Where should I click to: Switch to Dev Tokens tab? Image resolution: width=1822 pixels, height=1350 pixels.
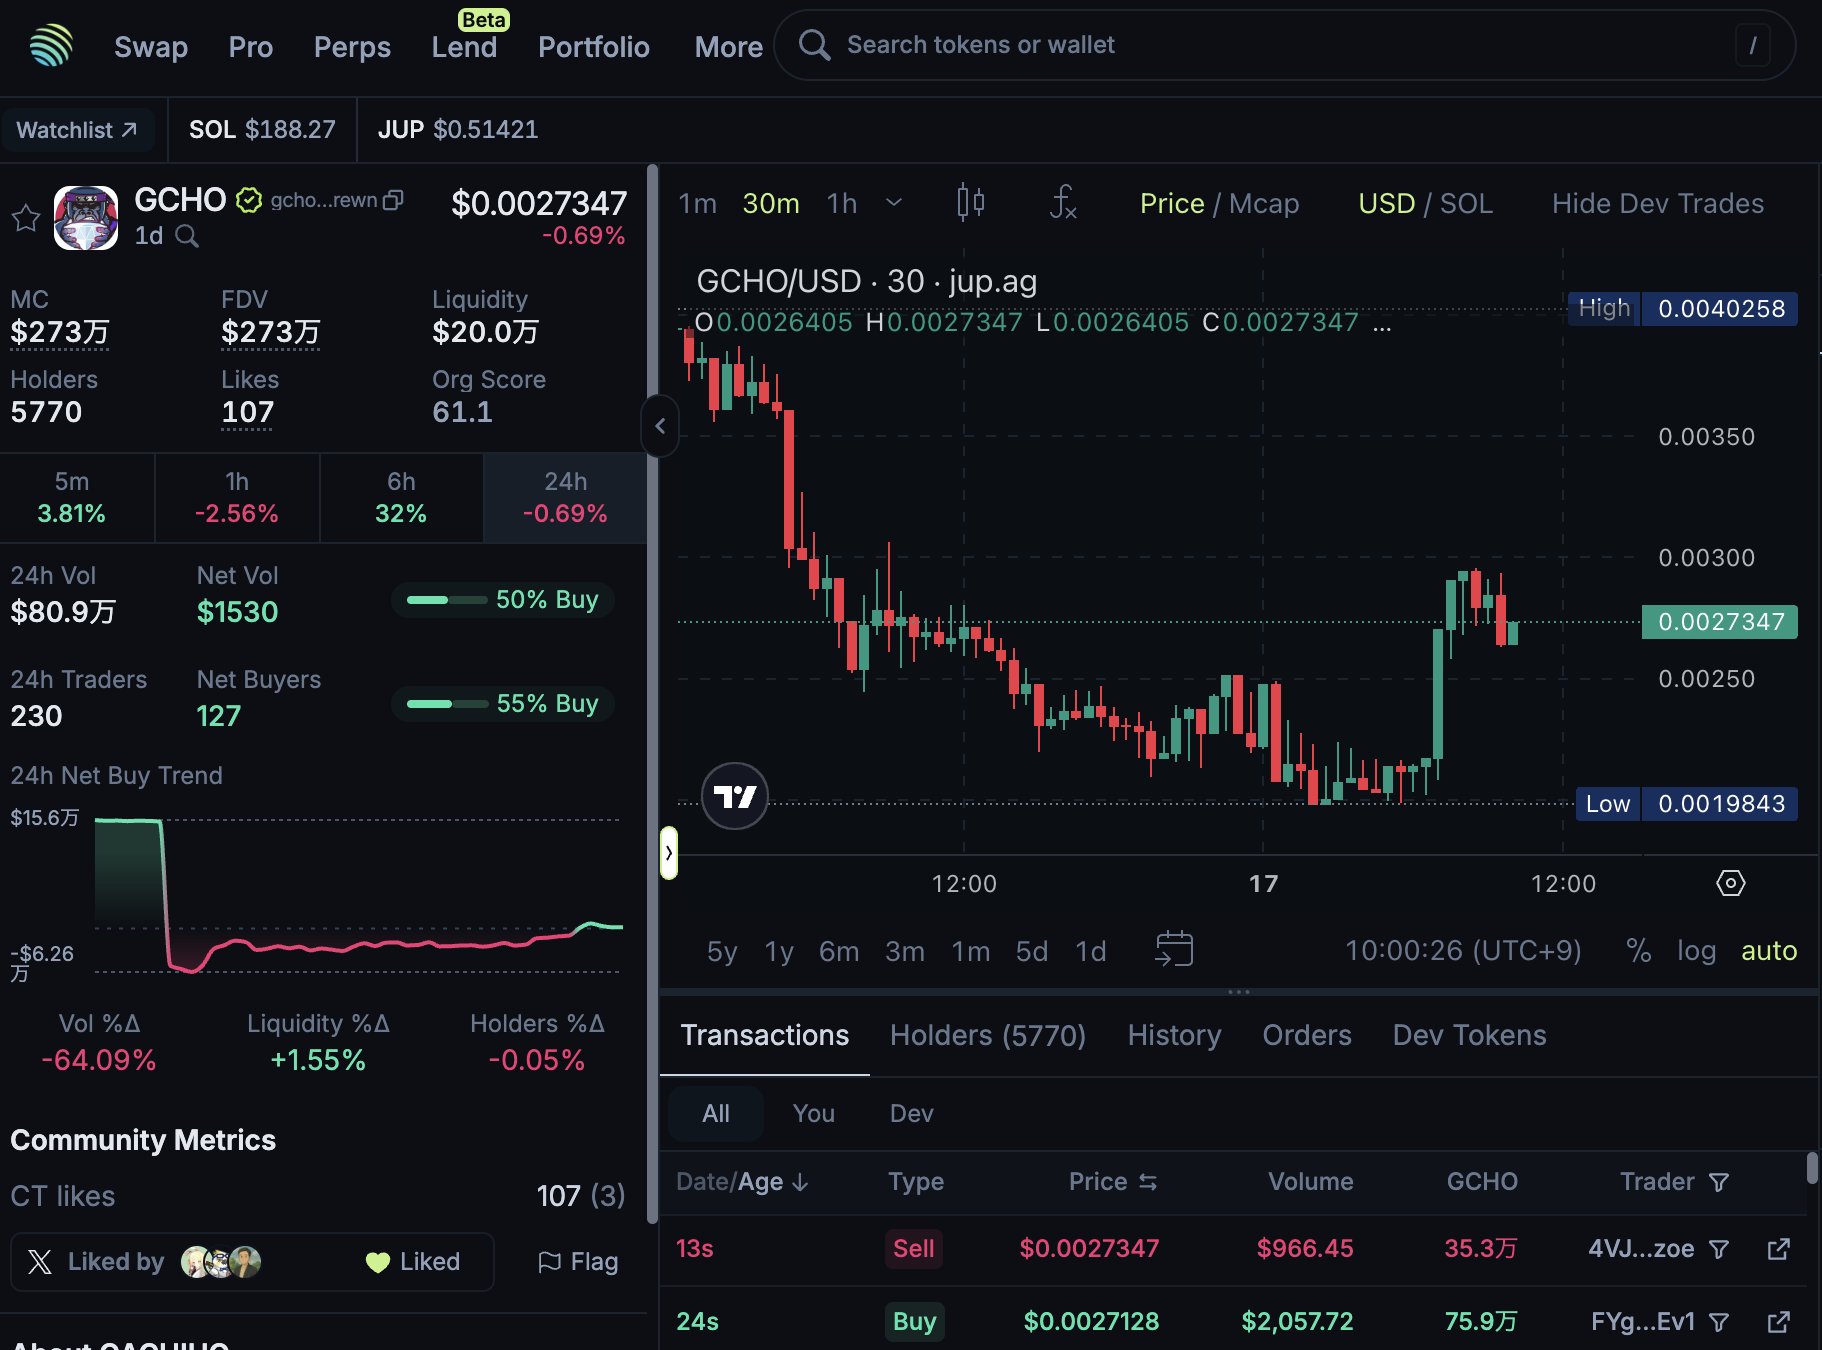pos(1469,1035)
